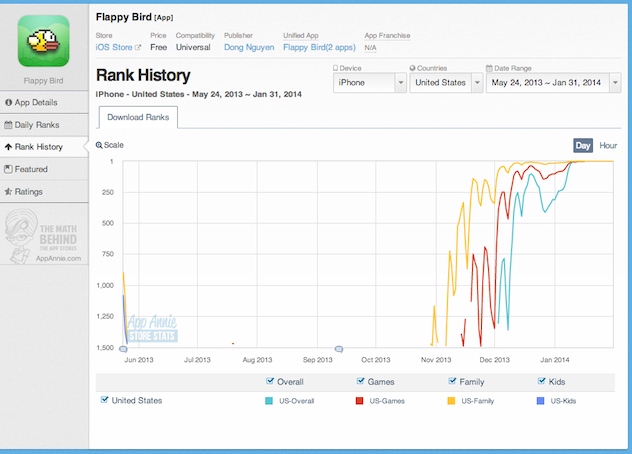Click the Flappy Bird caption in sidebar

pos(44,81)
